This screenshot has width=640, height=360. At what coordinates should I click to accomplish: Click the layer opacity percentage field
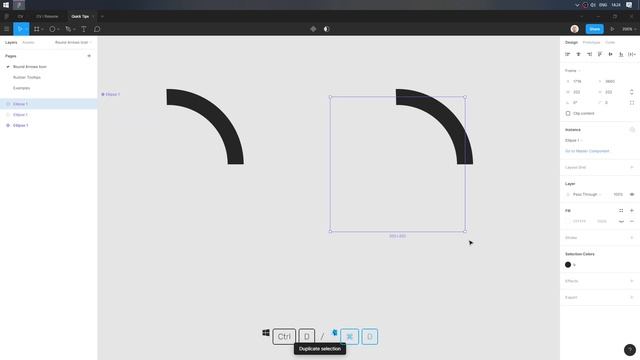click(x=618, y=194)
